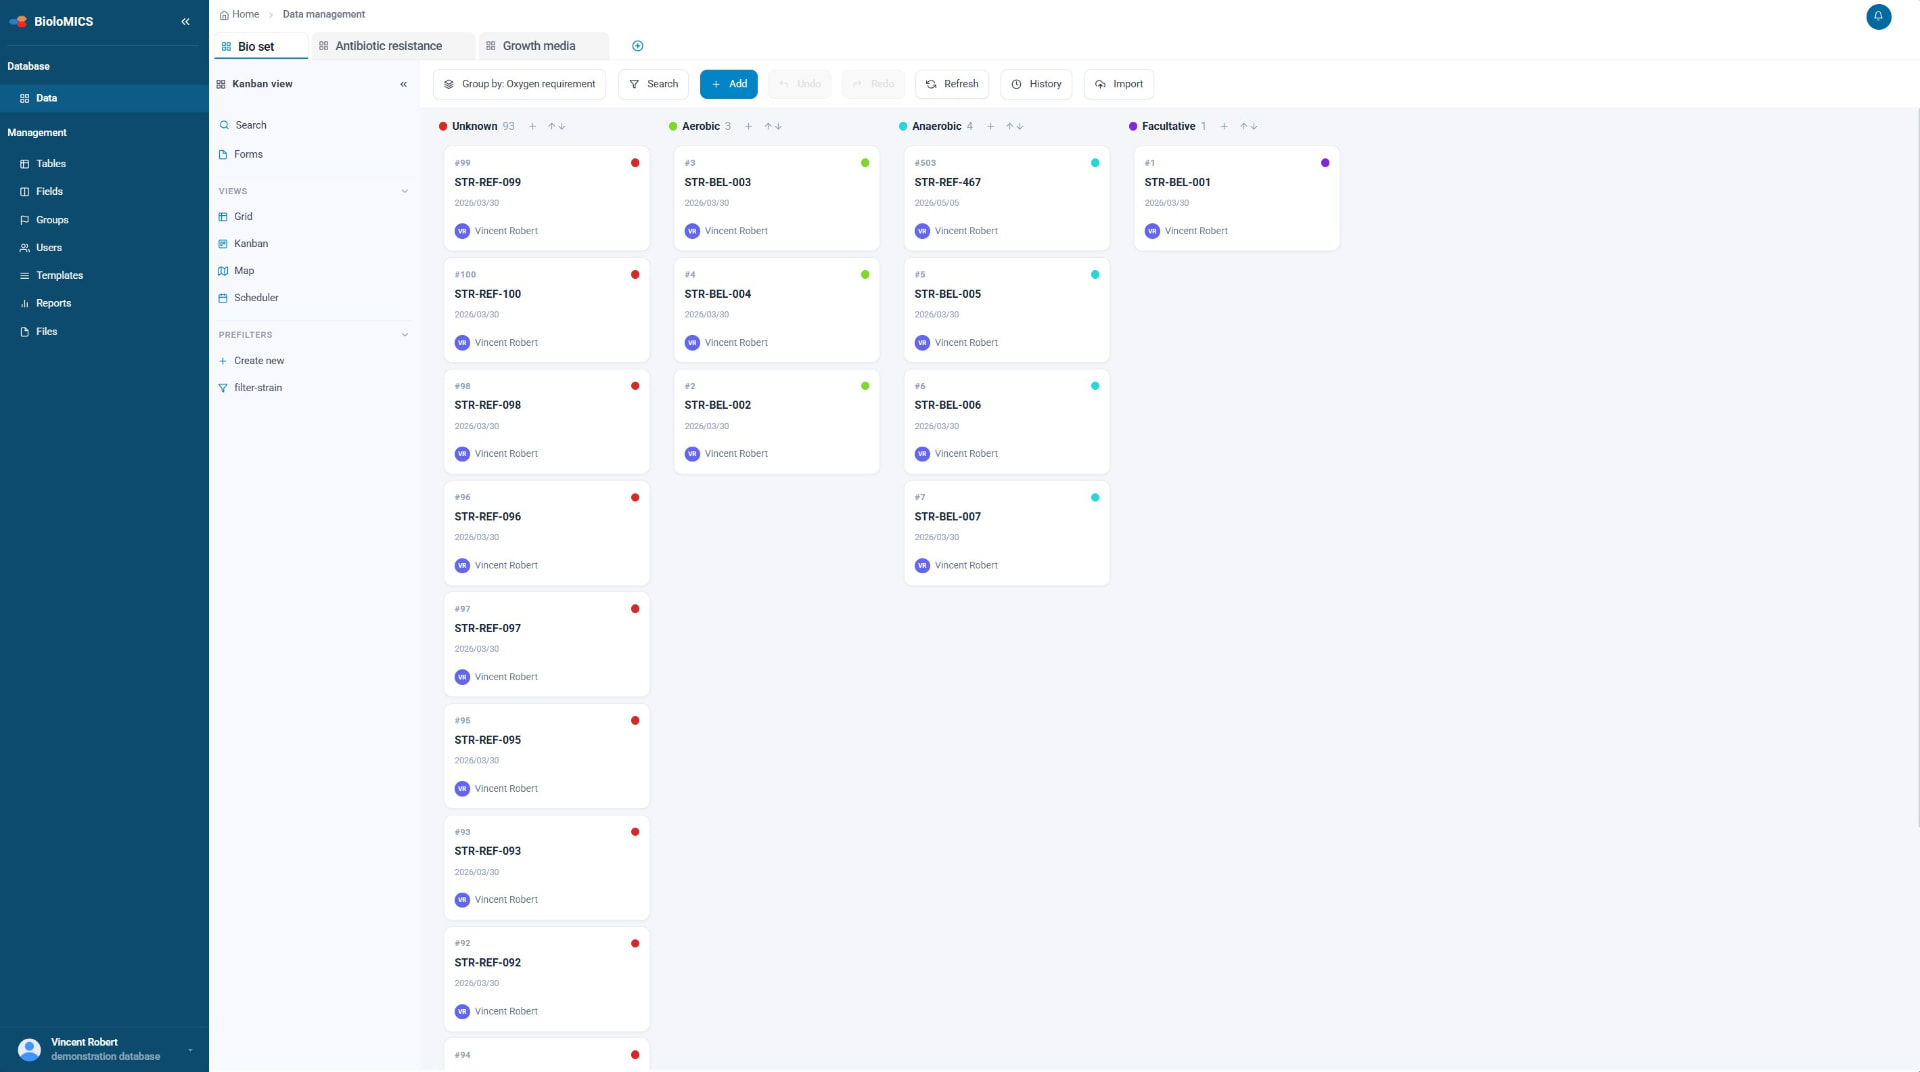Click the user profile avatar at bottom left
1920x1072 pixels.
click(x=30, y=1049)
